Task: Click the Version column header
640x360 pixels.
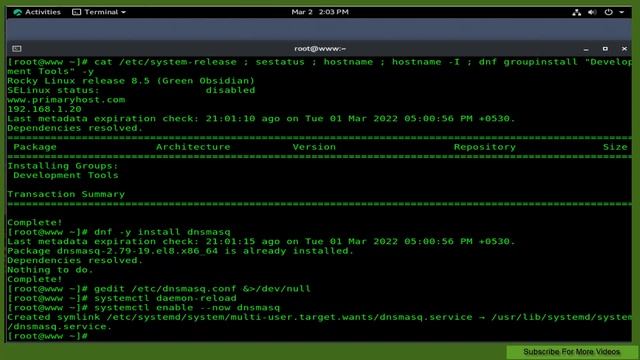Action: (x=314, y=147)
